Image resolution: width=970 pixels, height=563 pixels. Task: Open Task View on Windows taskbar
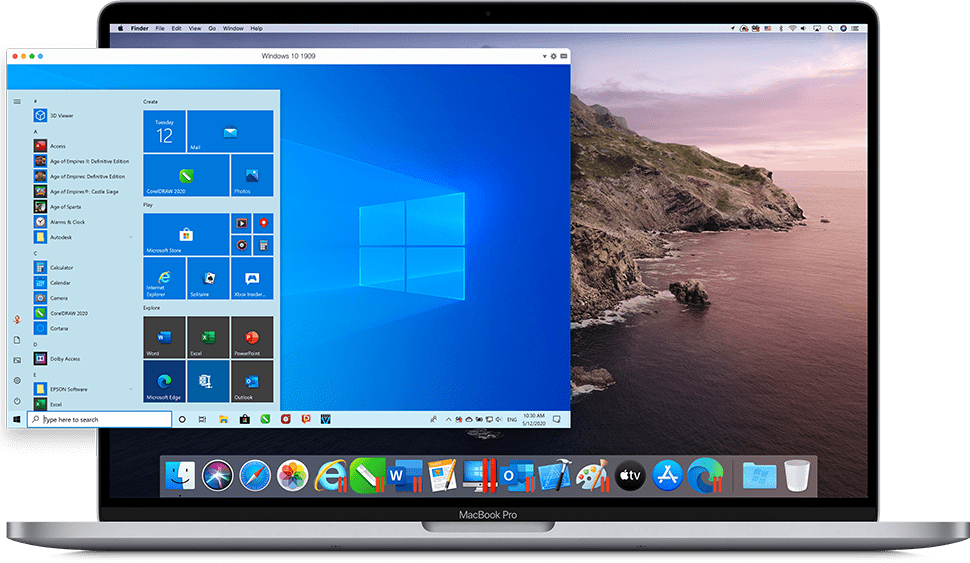[202, 419]
